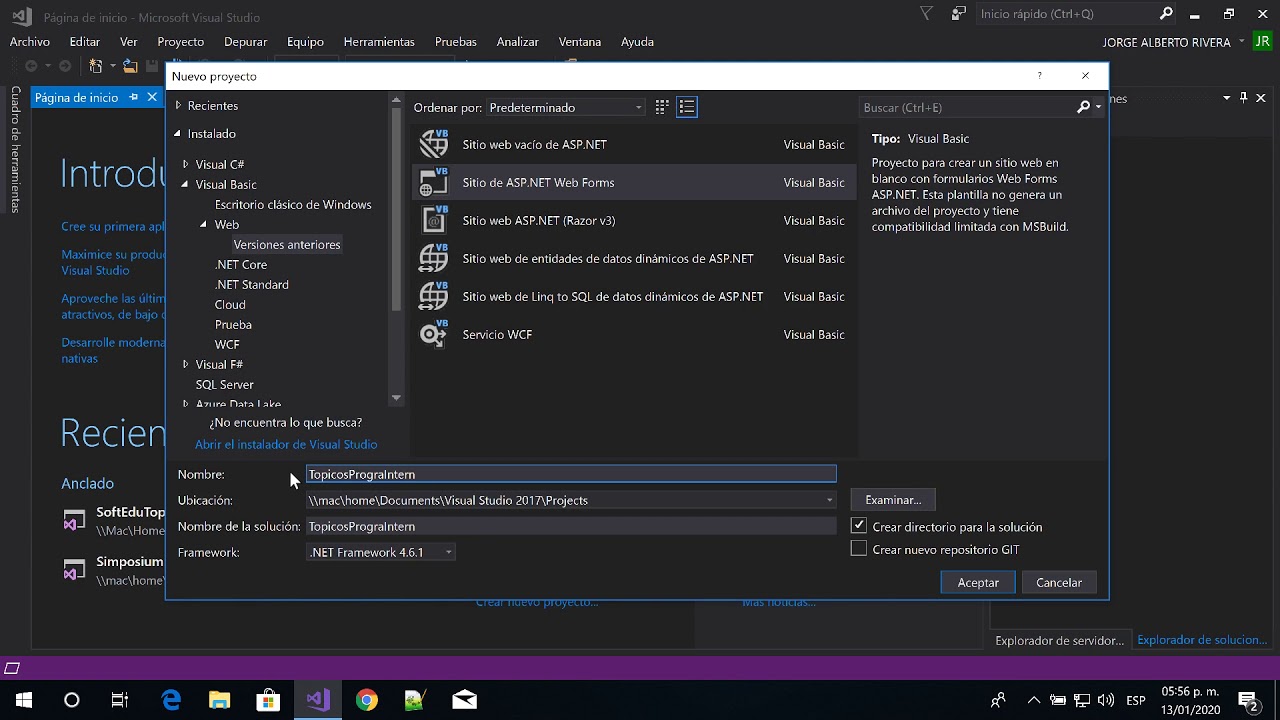Click the Linq to SQL template icon
1280x720 pixels.
pos(434,296)
